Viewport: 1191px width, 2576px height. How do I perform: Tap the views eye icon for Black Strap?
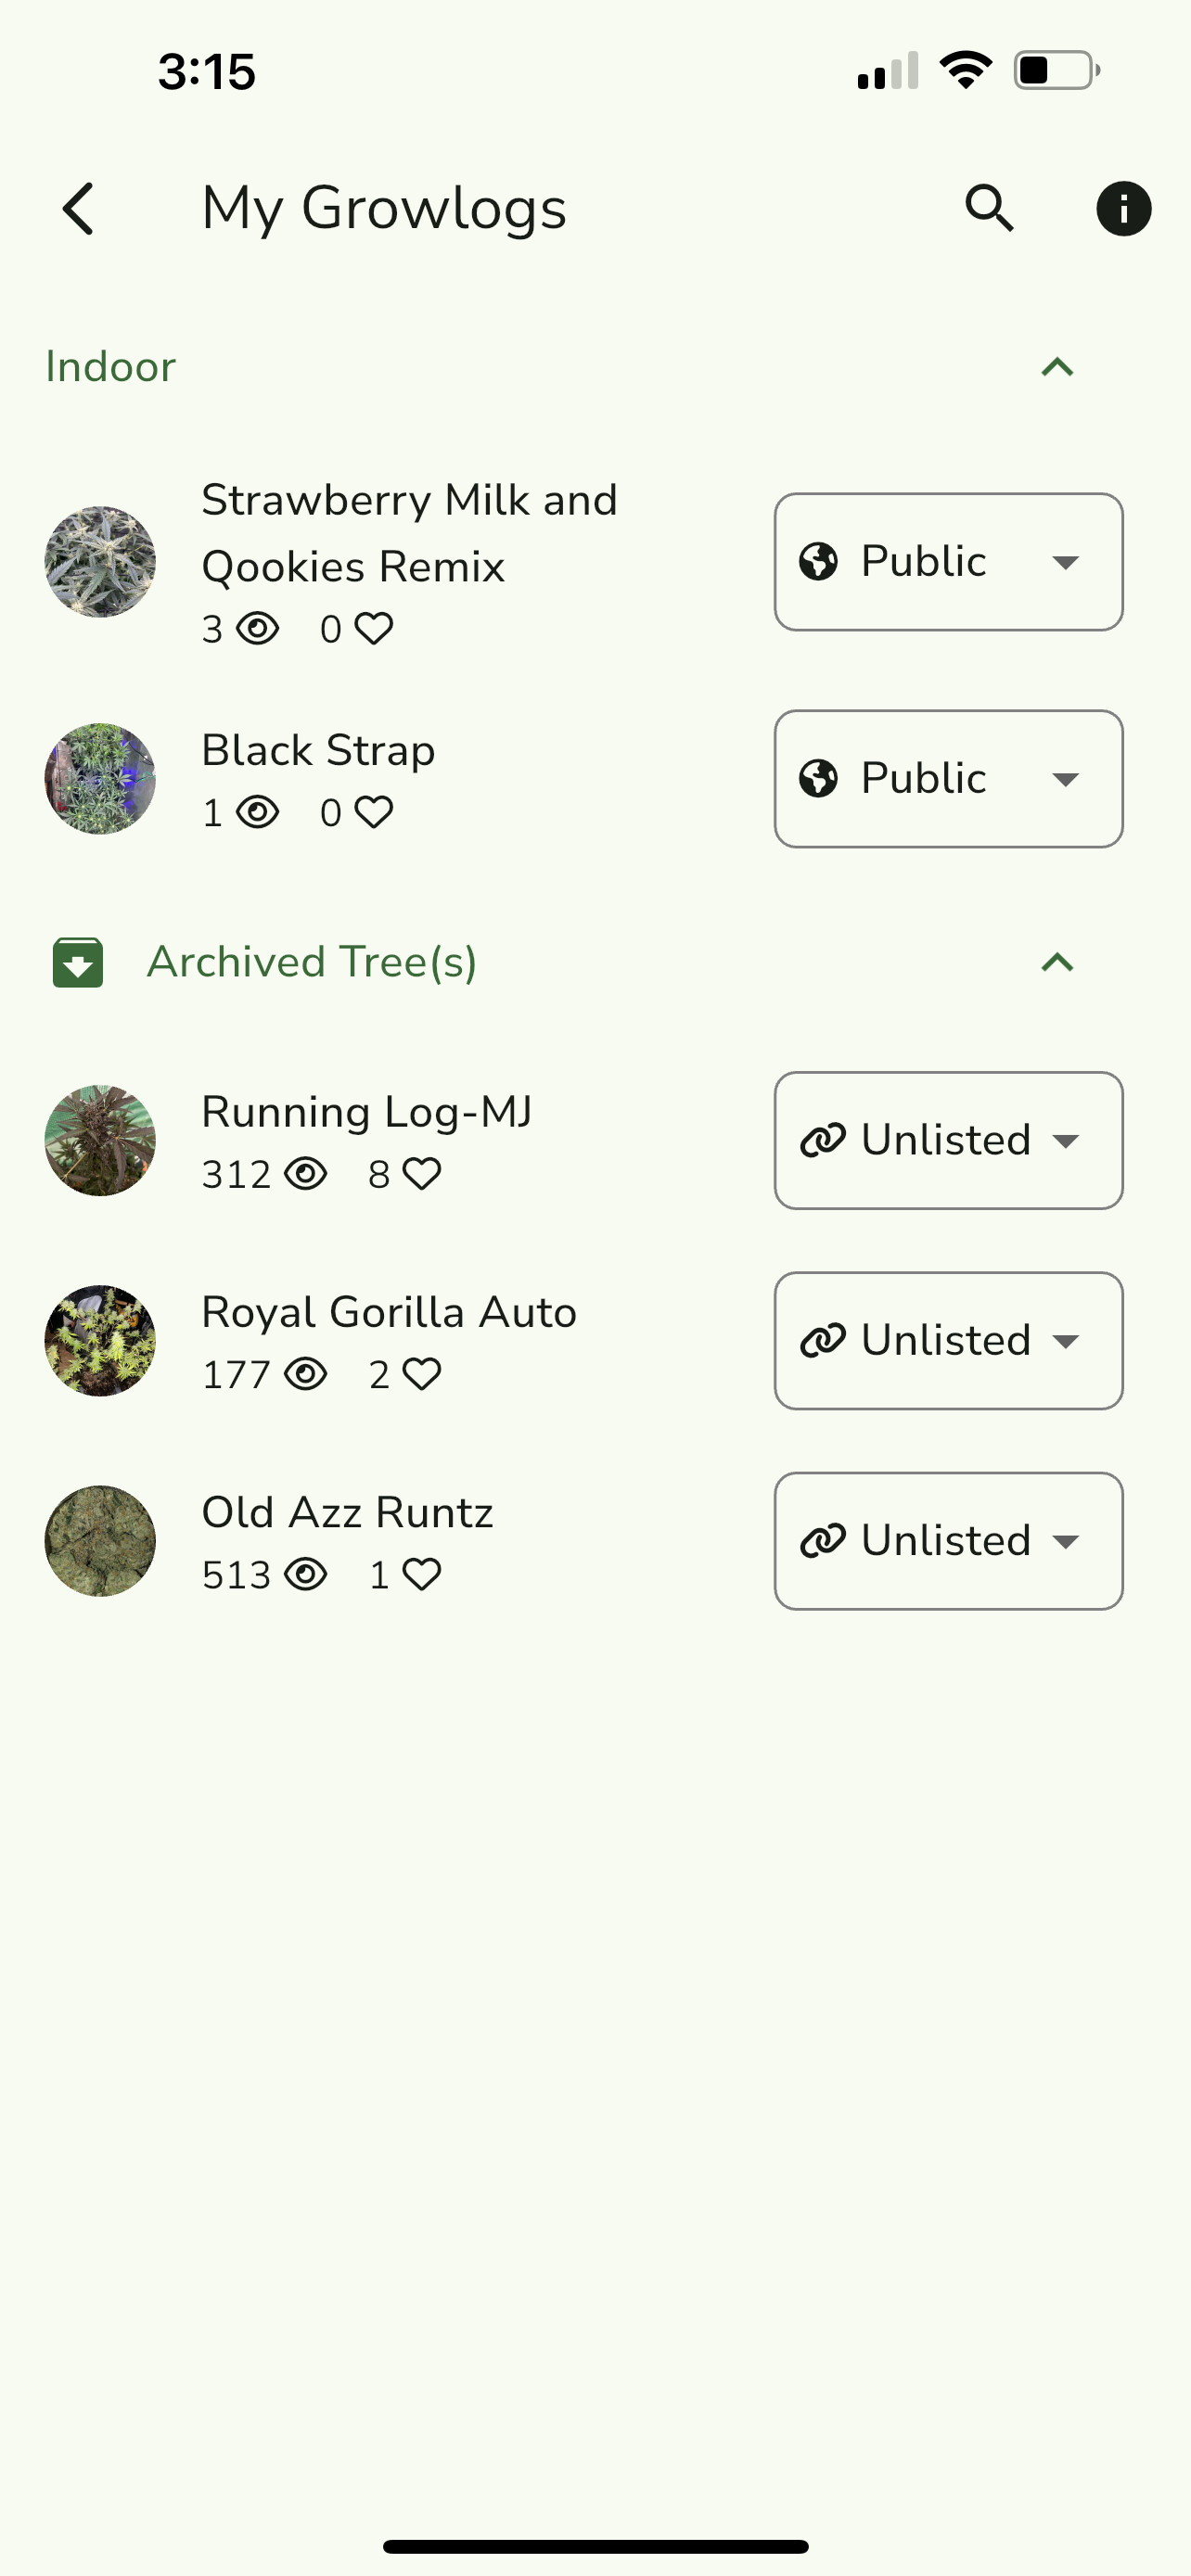(258, 812)
